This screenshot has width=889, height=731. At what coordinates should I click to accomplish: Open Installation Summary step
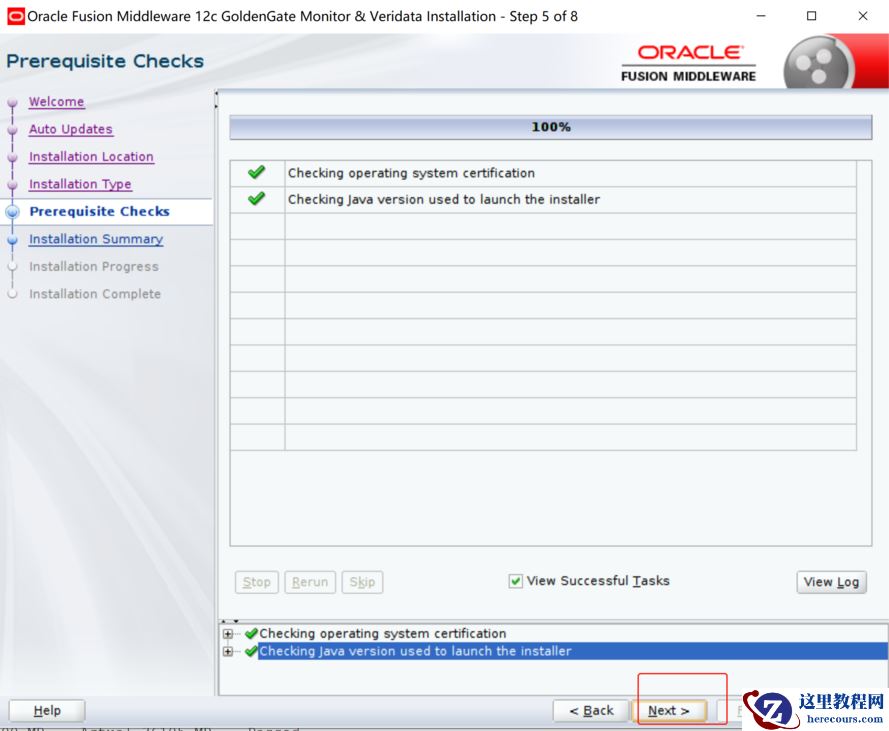[96, 239]
